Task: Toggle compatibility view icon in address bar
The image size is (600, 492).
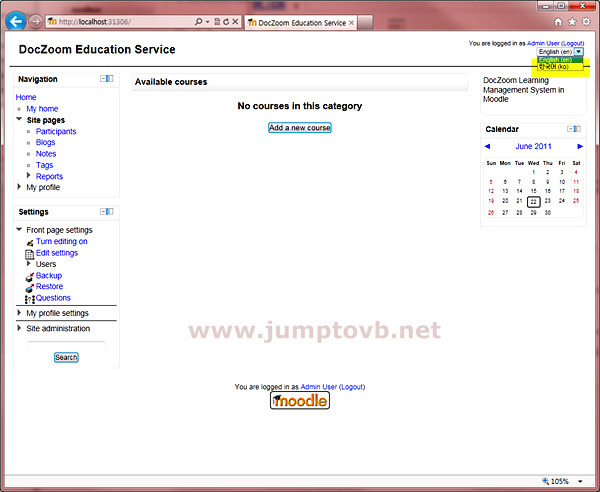Action: pyautogui.click(x=217, y=22)
